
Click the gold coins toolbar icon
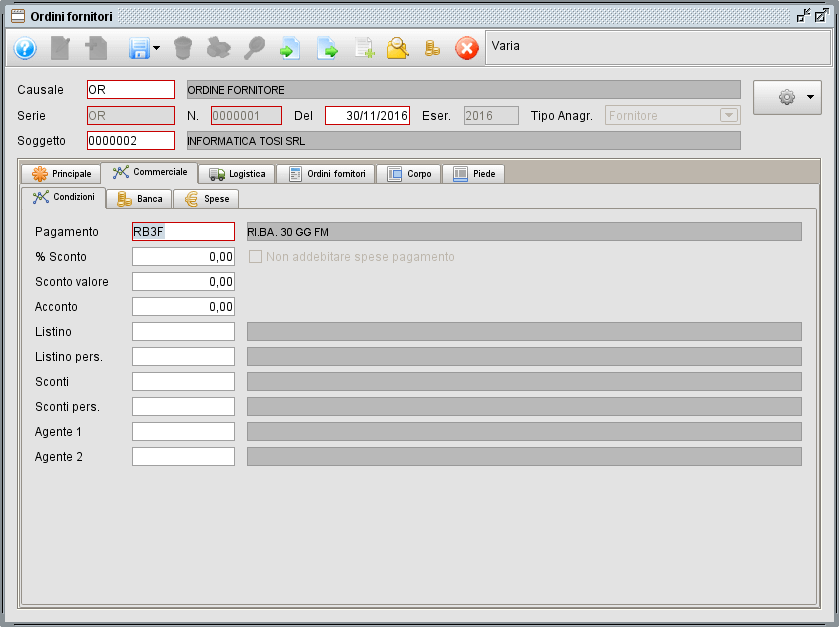point(432,48)
